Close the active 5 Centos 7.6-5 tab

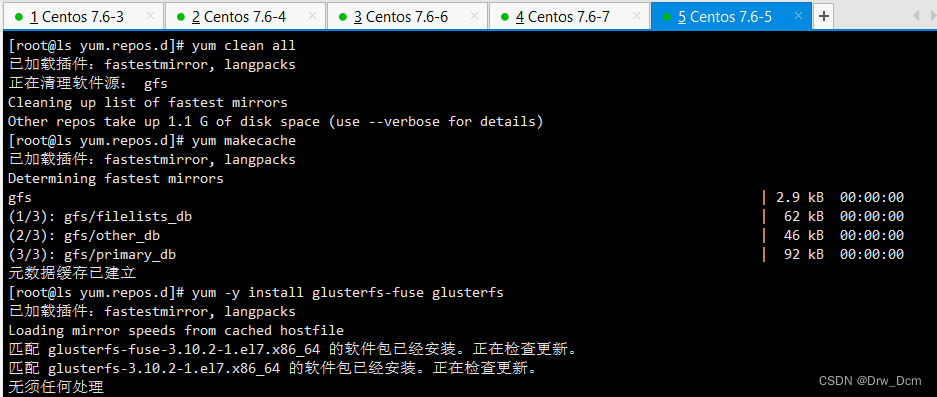tap(799, 16)
